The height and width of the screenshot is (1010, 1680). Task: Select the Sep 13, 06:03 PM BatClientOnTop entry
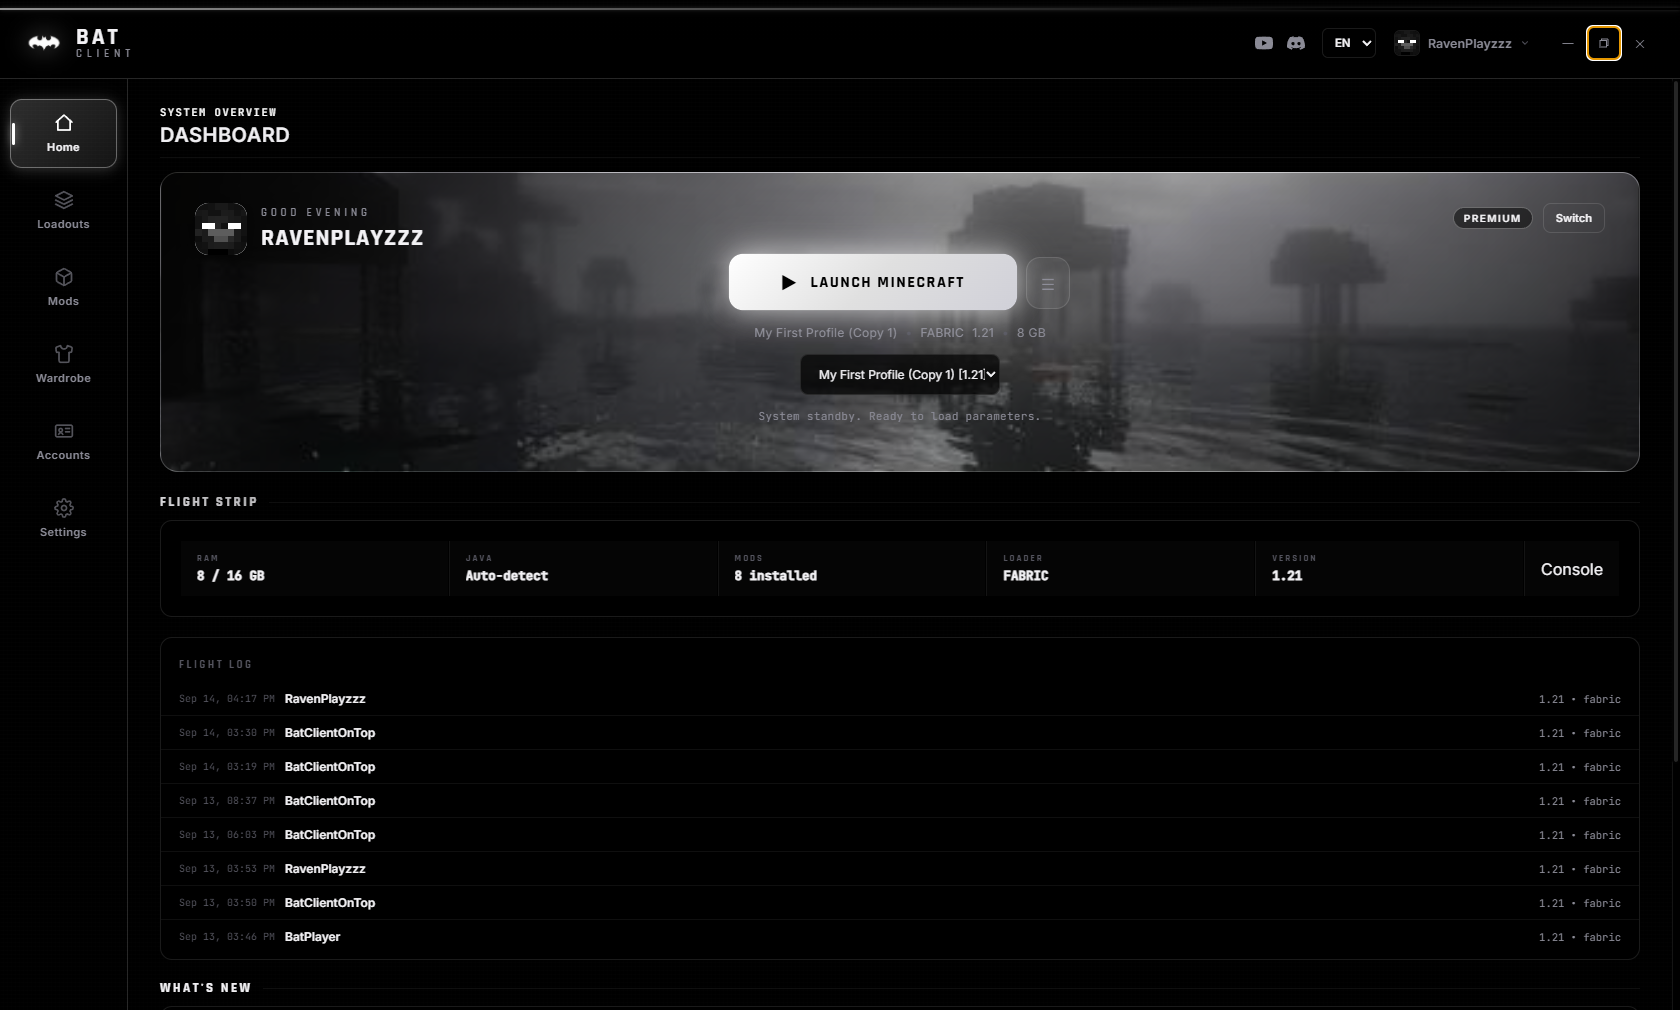tap(900, 835)
